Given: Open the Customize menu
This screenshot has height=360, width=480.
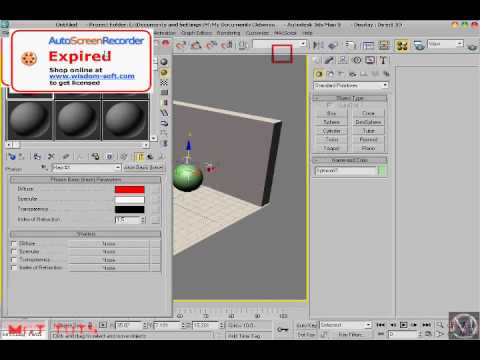Looking at the screenshot, I should (x=257, y=33).
